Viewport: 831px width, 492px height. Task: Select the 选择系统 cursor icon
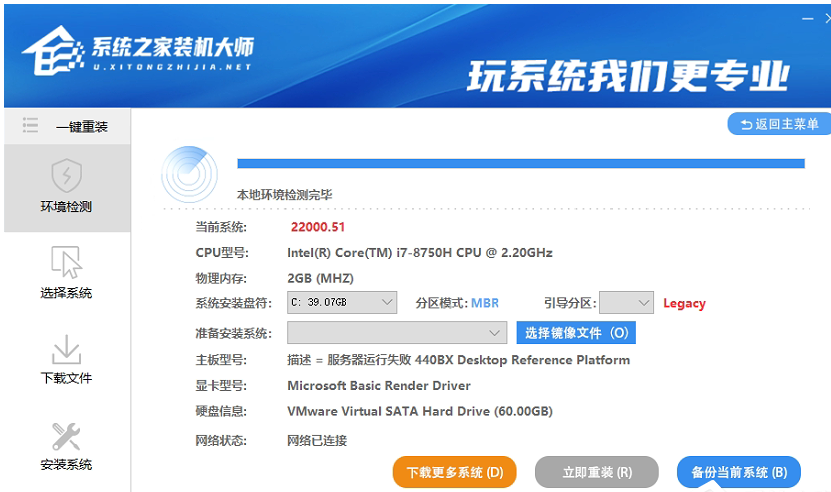pyautogui.click(x=66, y=262)
